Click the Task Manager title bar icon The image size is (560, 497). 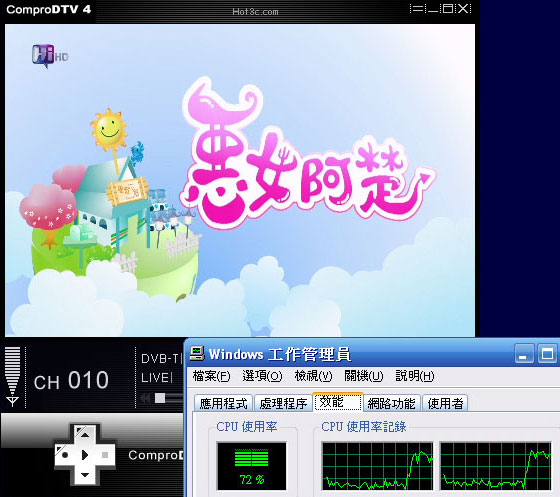[197, 353]
